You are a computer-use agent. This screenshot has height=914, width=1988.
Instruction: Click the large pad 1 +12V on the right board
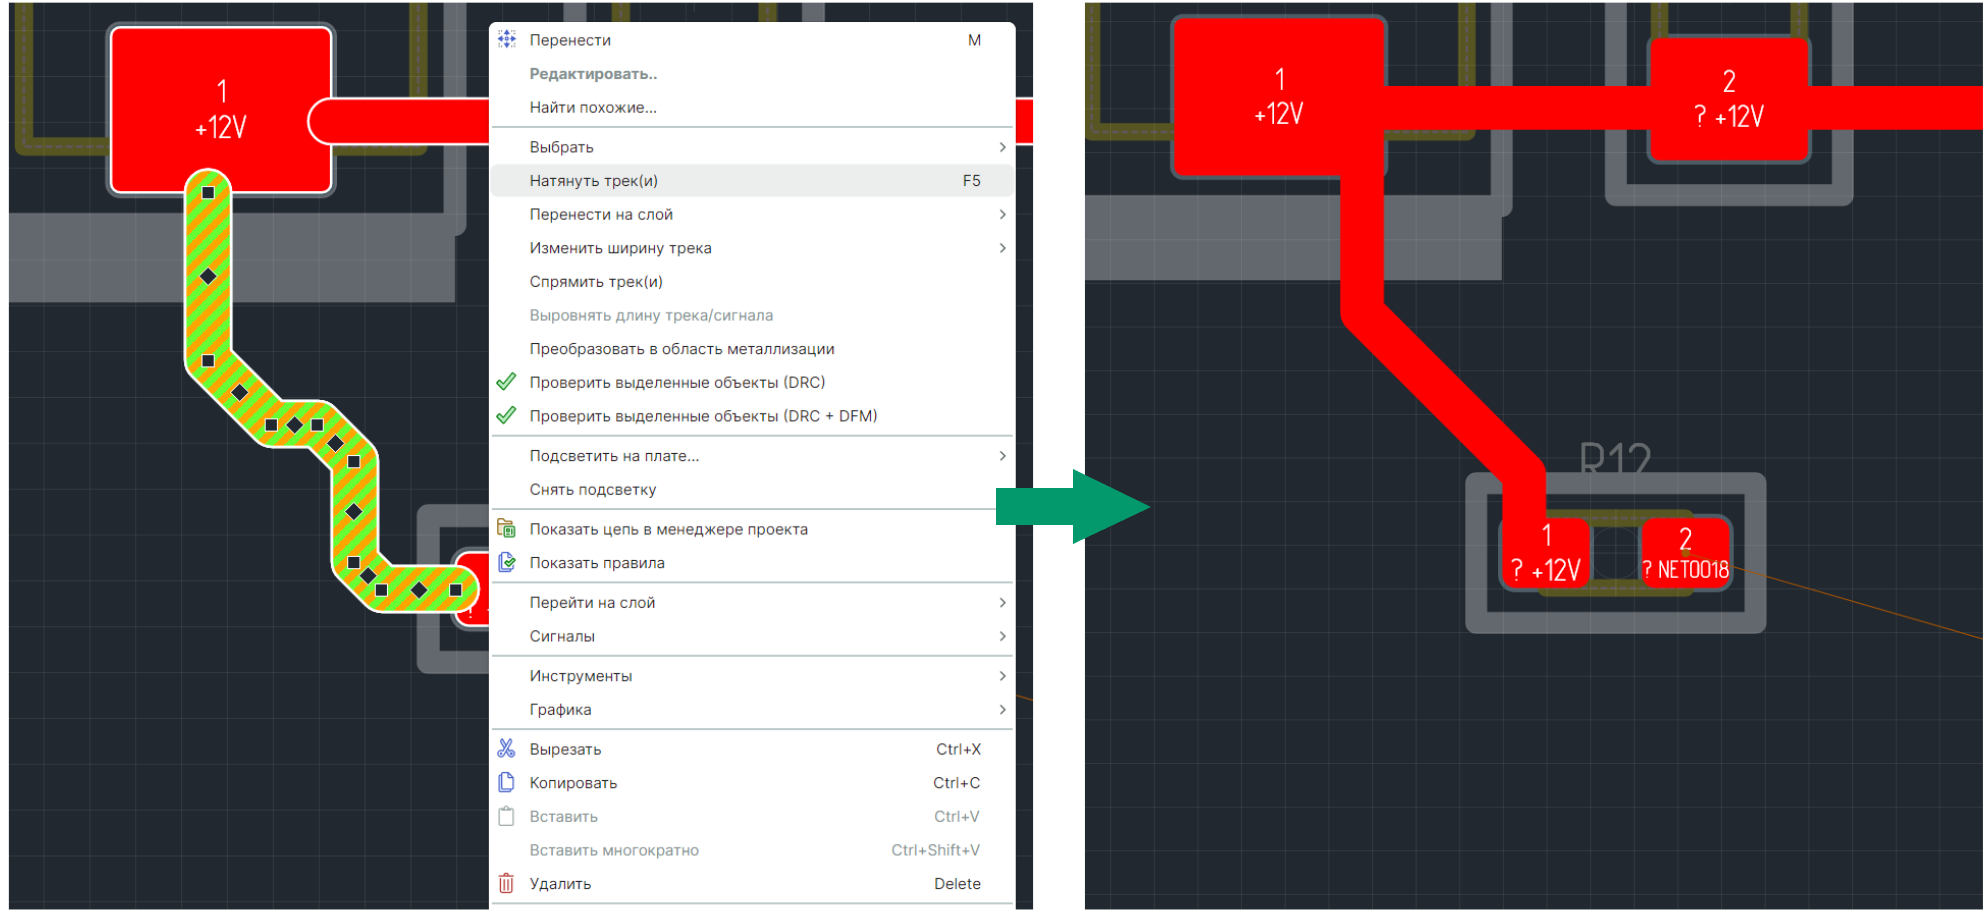1279,97
